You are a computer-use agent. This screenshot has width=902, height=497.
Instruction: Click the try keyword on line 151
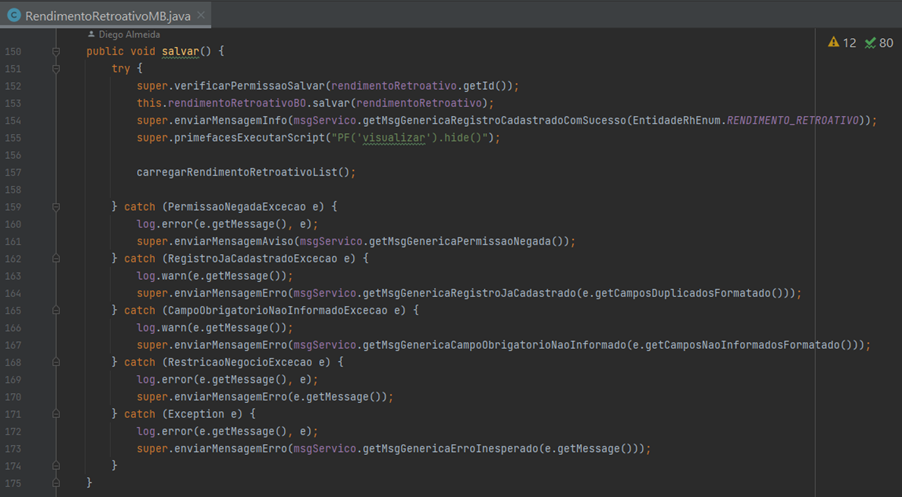[x=121, y=68]
